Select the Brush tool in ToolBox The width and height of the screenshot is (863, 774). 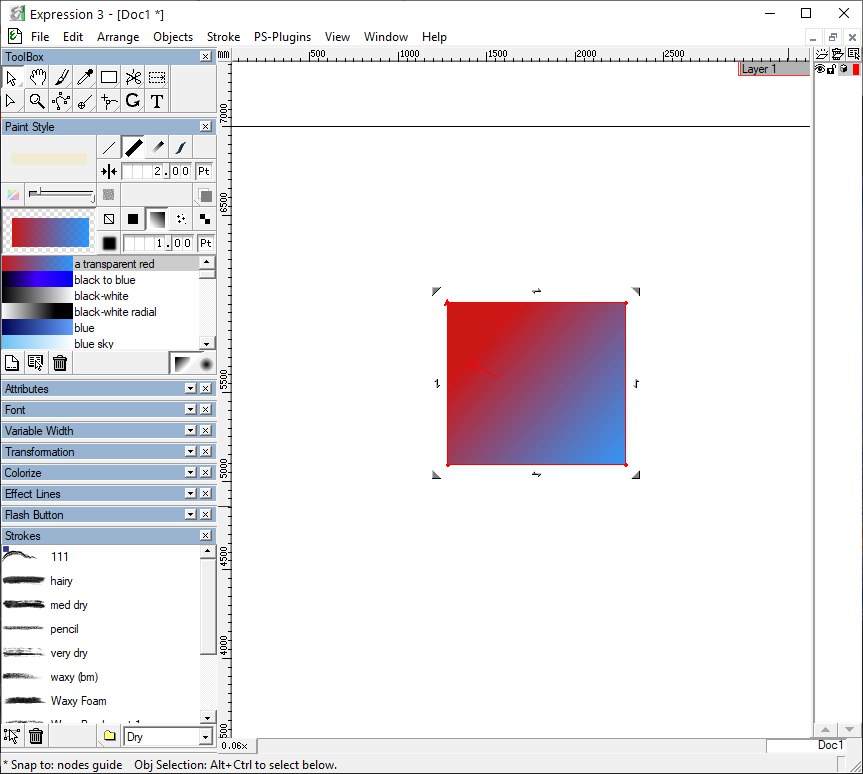61,77
